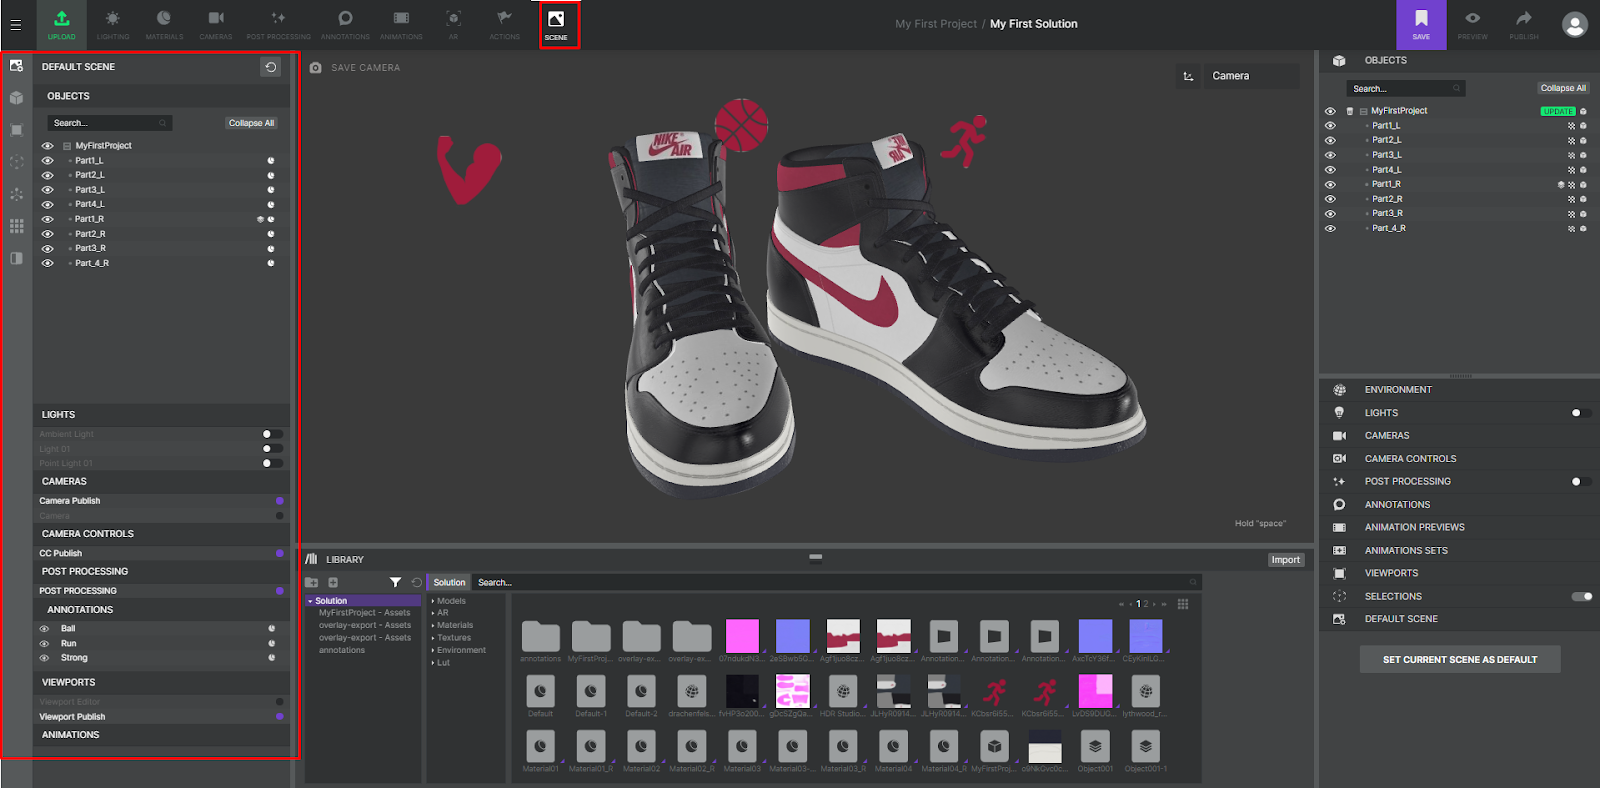This screenshot has width=1600, height=788.
Task: Open the AR toolbar icon
Action: [453, 24]
